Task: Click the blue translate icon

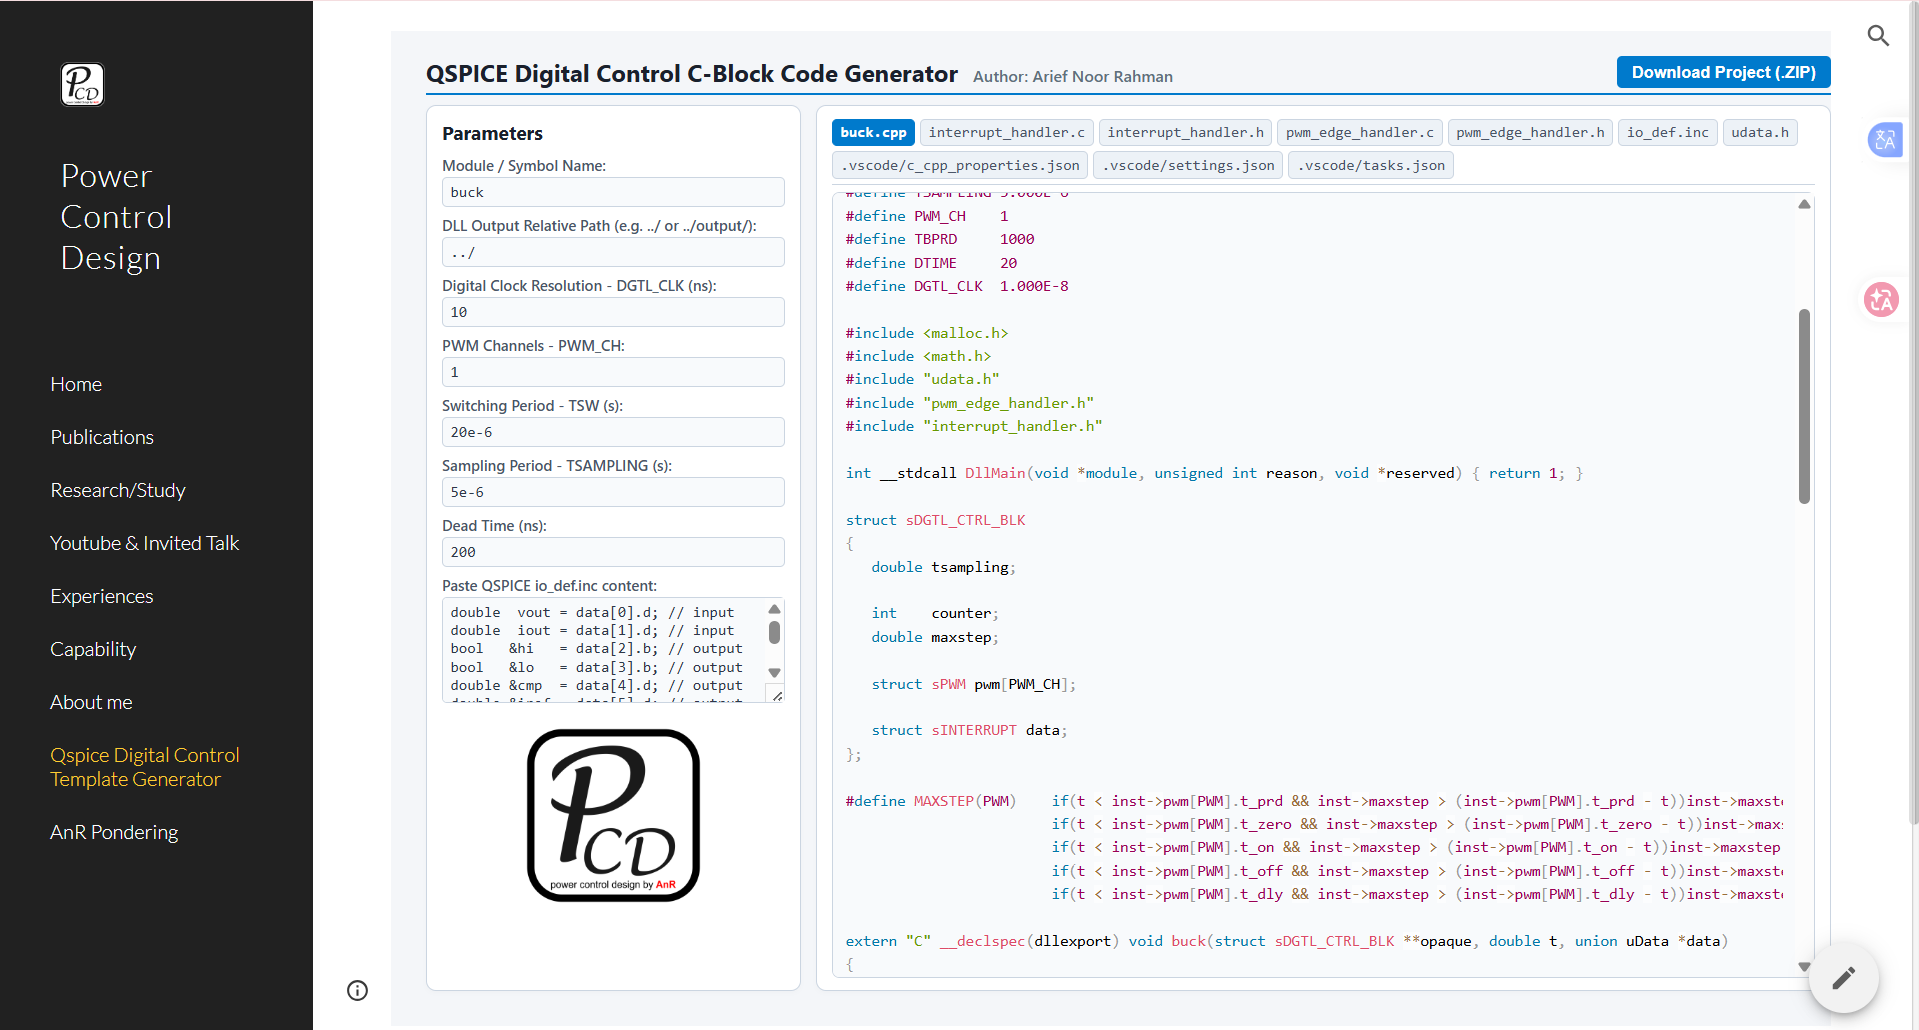Action: (x=1885, y=139)
